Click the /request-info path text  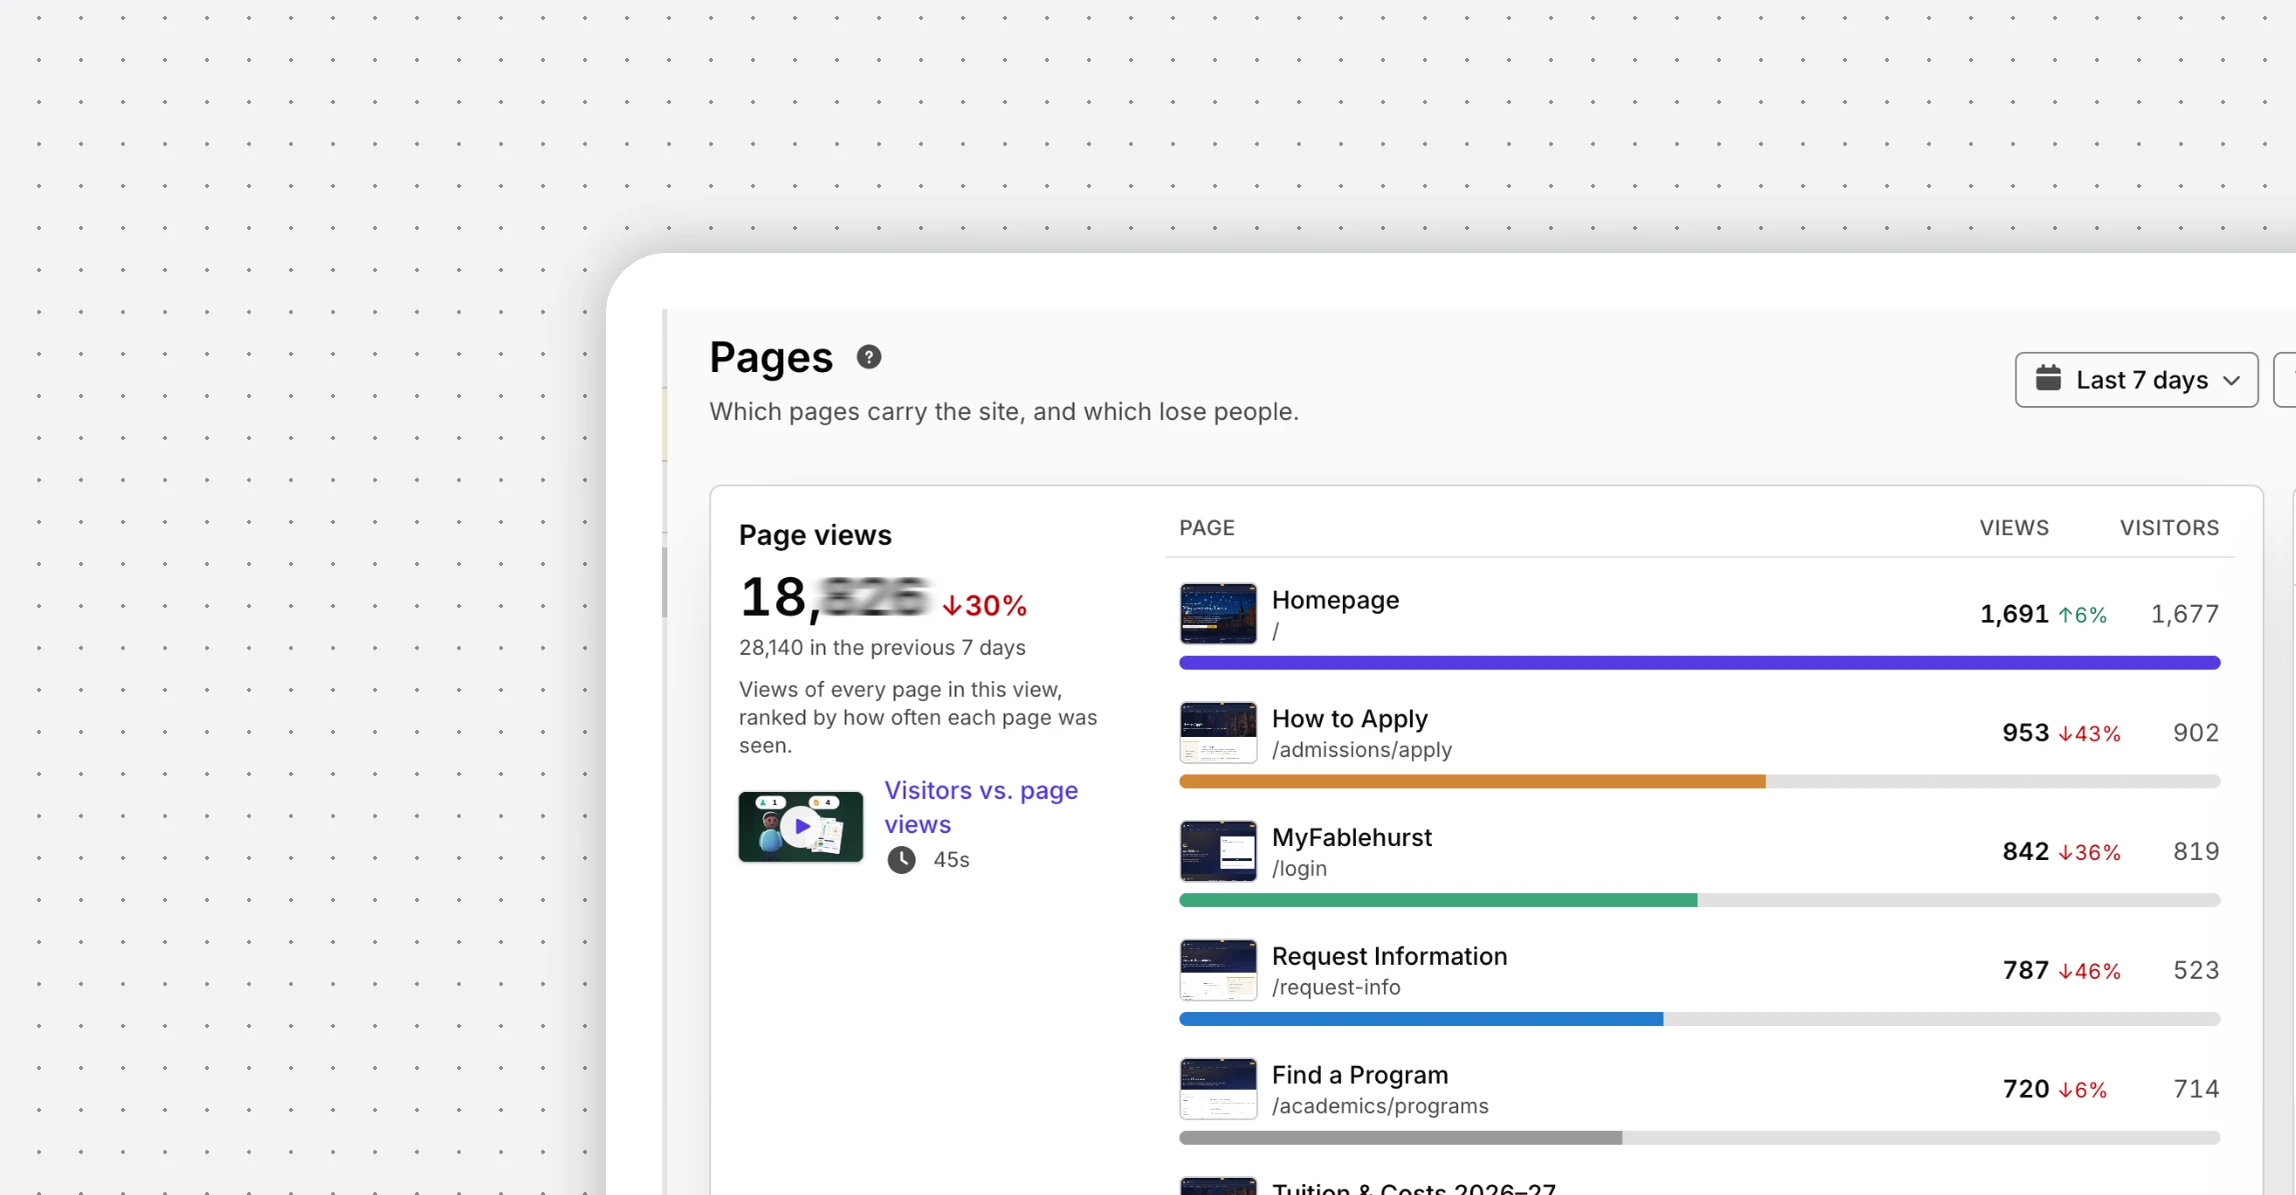tap(1335, 988)
